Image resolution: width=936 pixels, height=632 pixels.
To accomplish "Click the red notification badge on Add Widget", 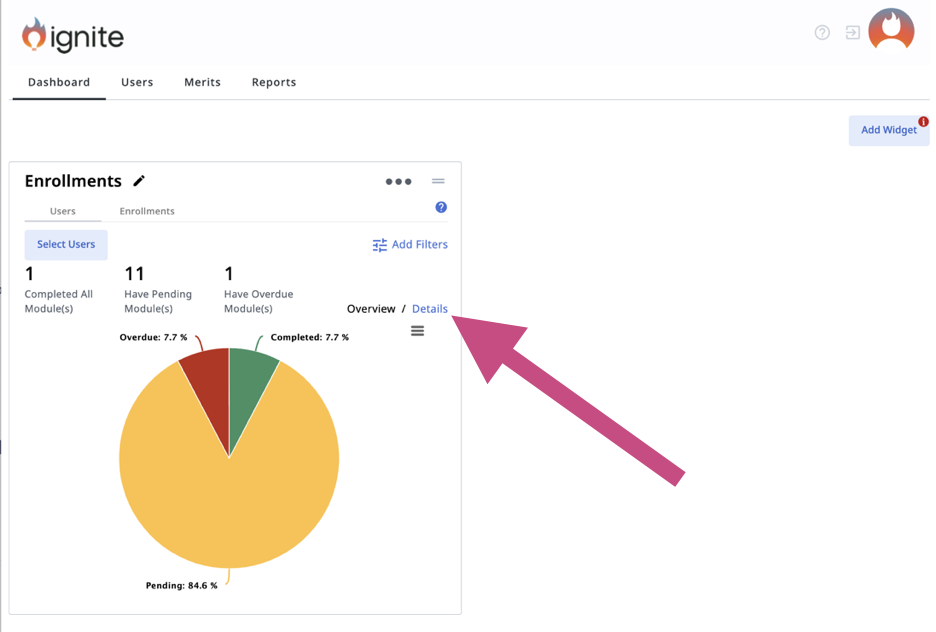I will coord(923,122).
